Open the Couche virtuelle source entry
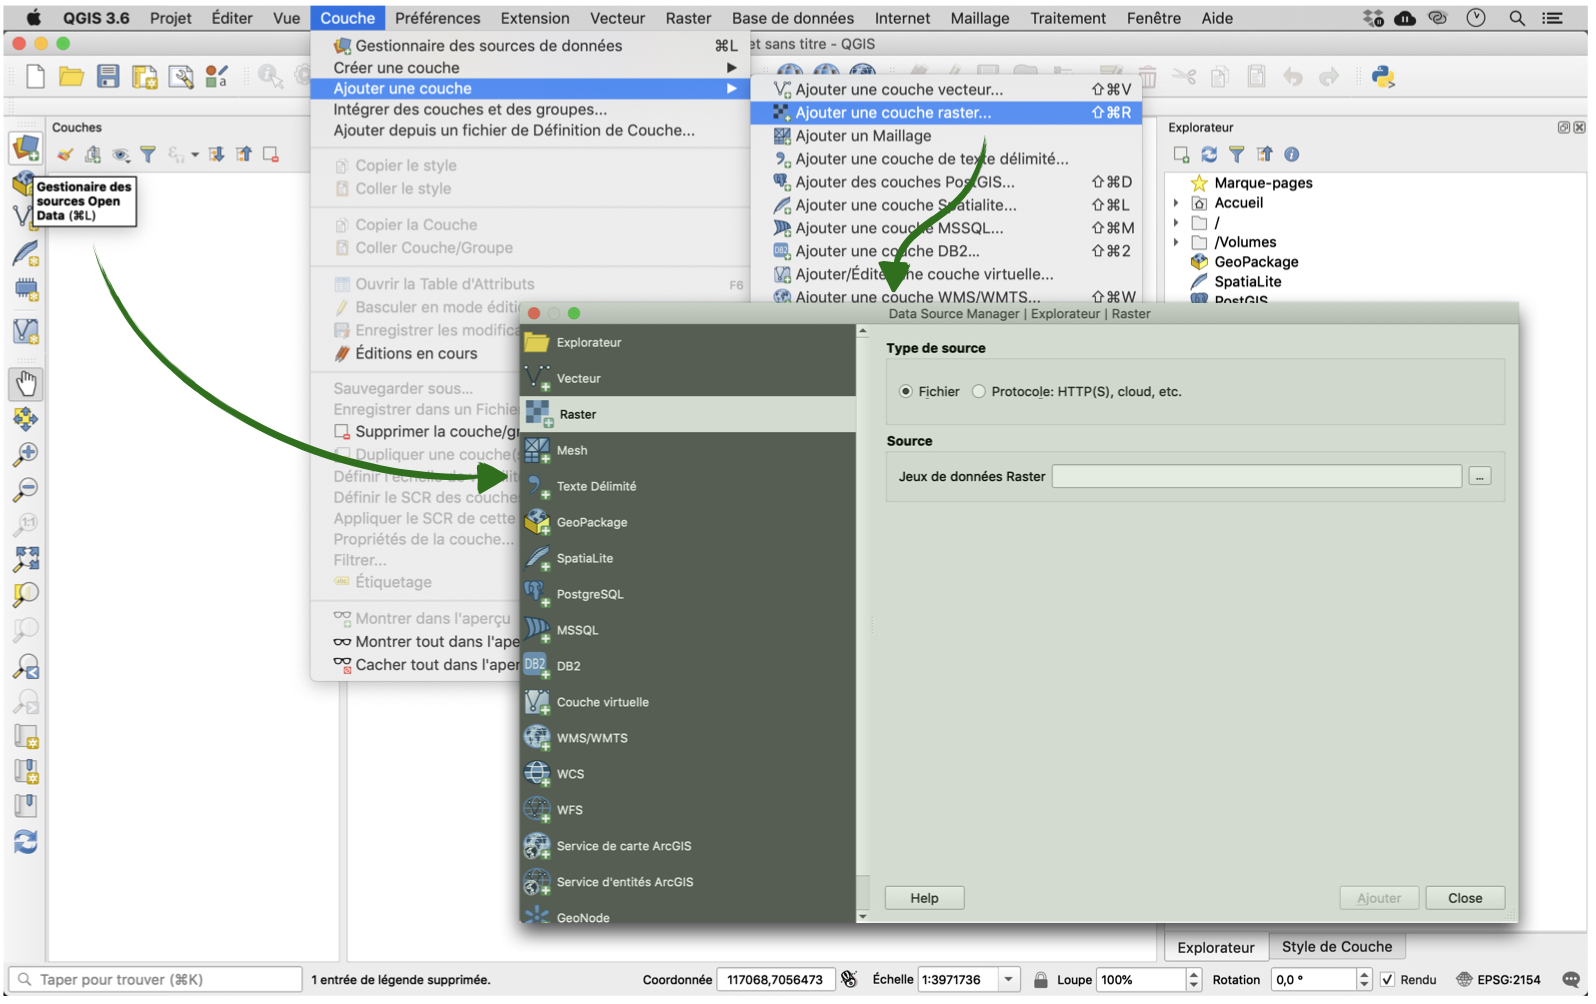The width and height of the screenshot is (1596, 1004). click(x=602, y=702)
